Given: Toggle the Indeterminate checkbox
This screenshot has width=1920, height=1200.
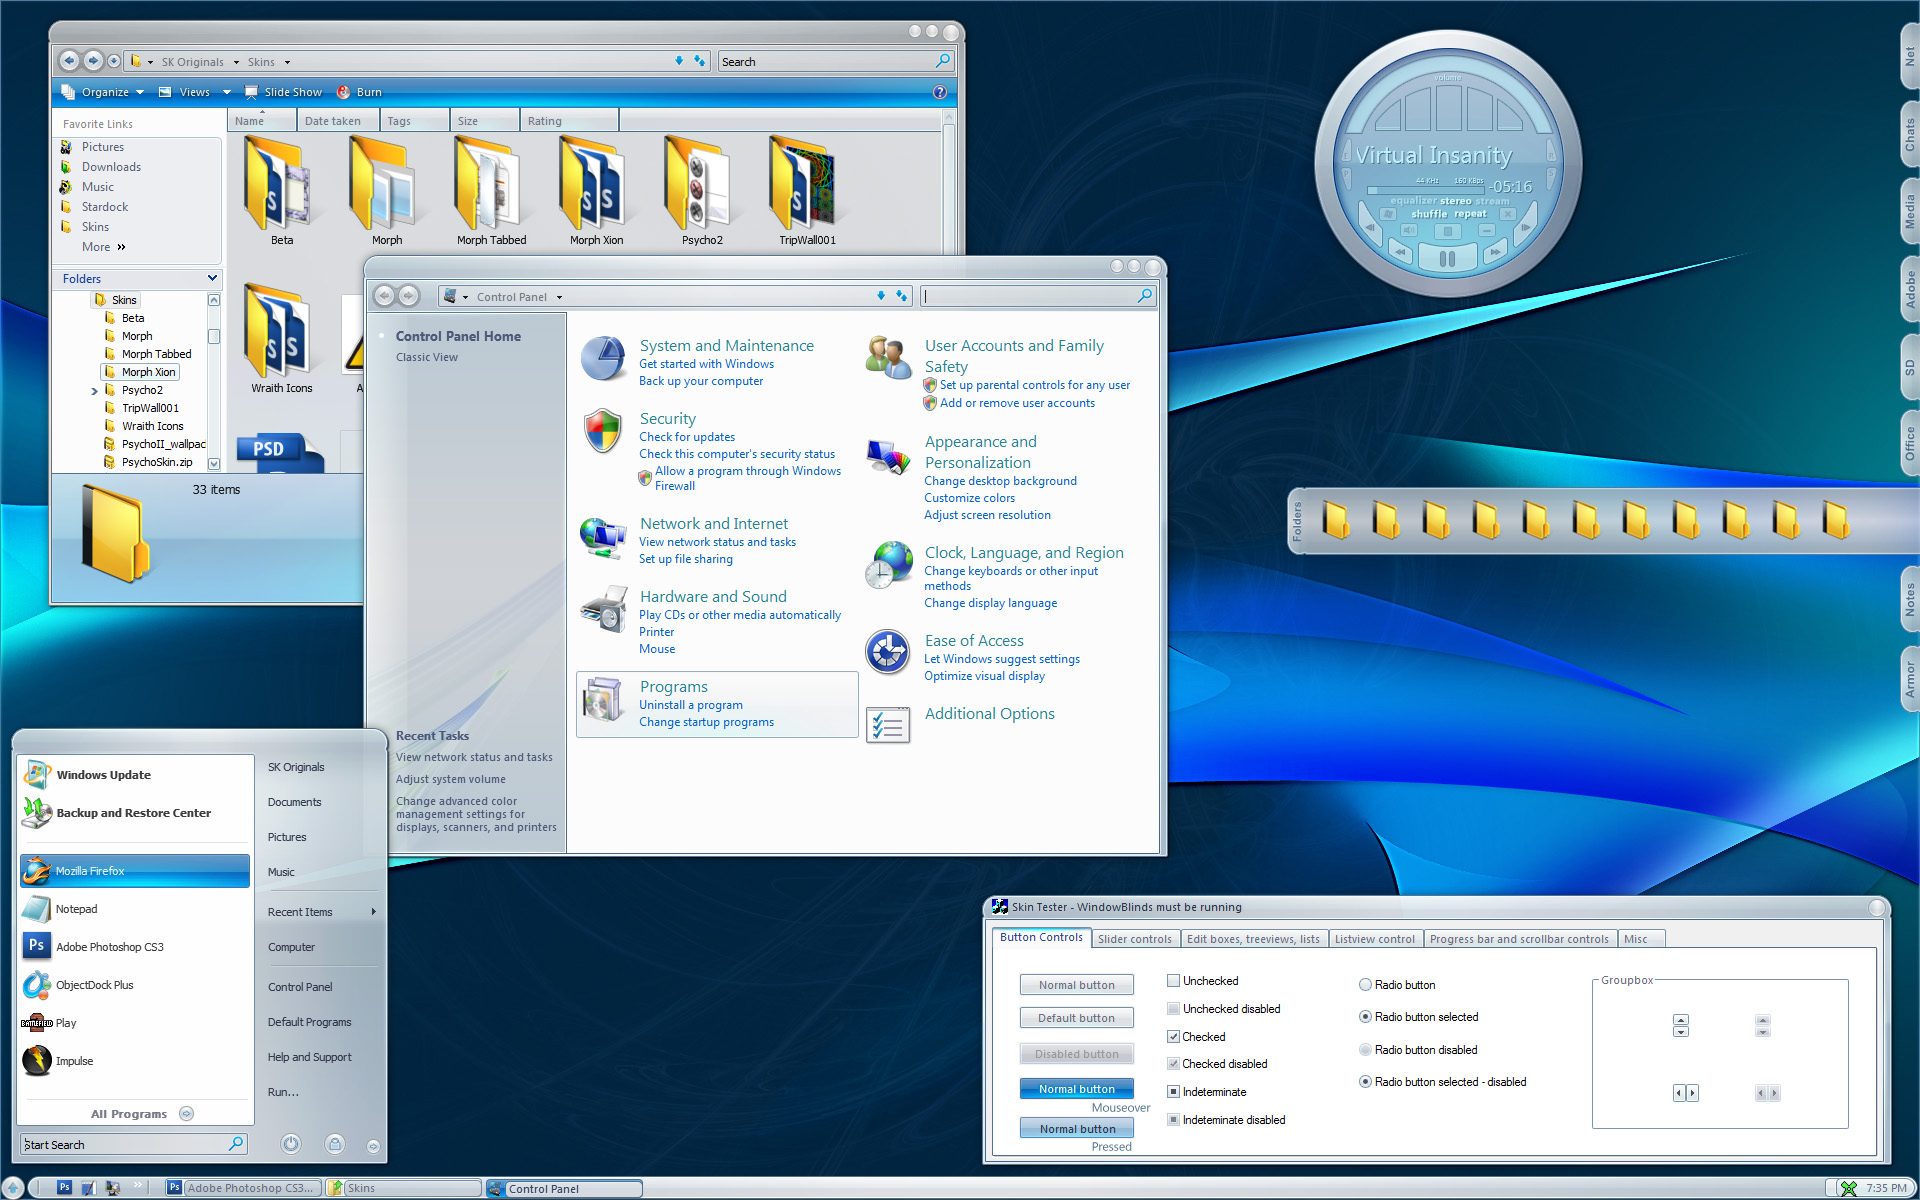Looking at the screenshot, I should [x=1174, y=1092].
